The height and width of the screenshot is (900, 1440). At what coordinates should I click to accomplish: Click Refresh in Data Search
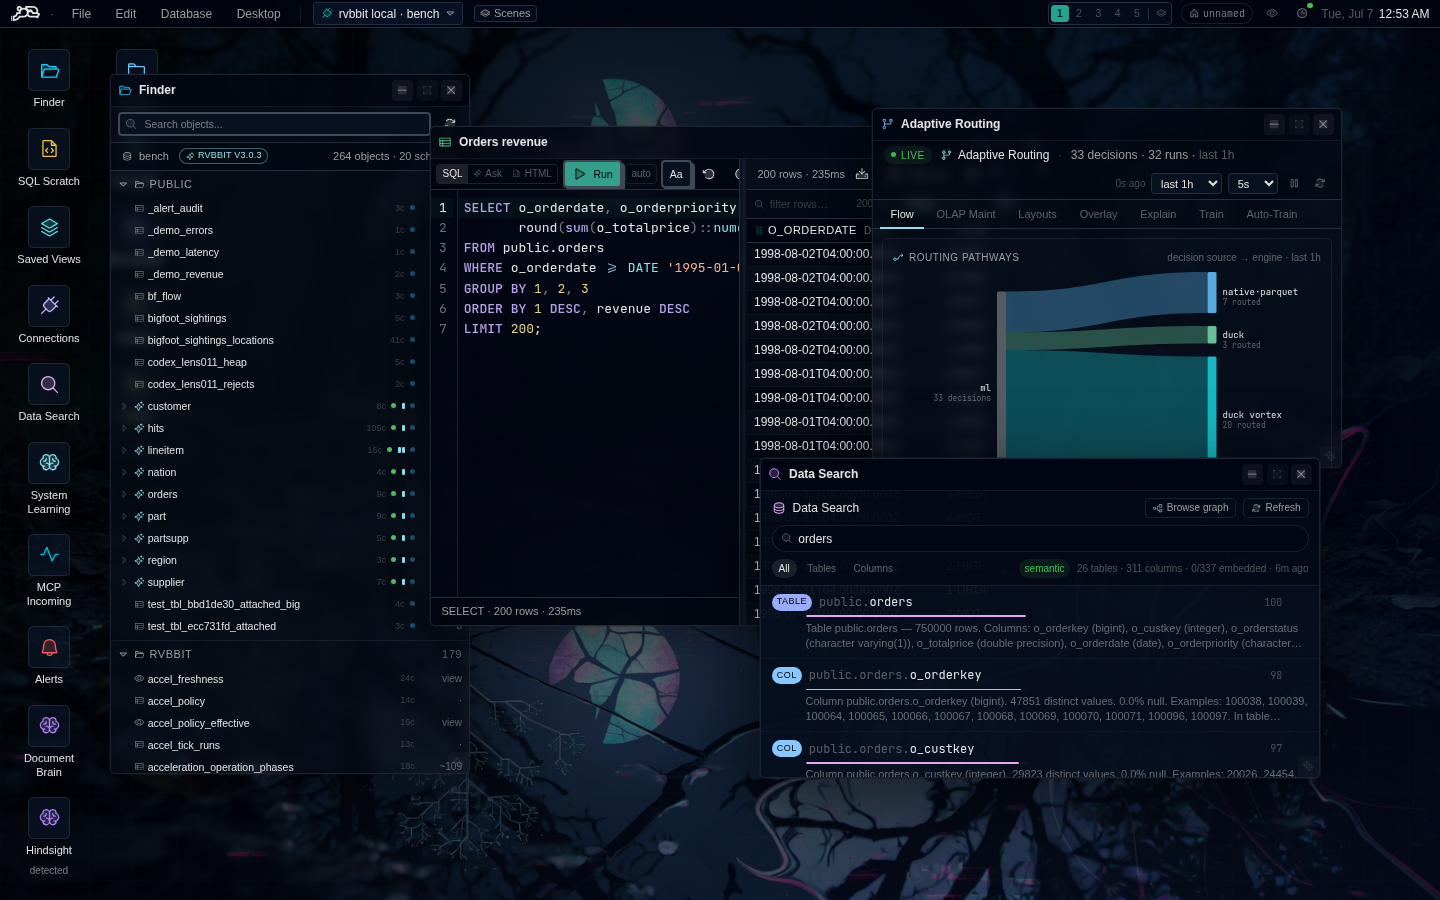click(x=1275, y=508)
